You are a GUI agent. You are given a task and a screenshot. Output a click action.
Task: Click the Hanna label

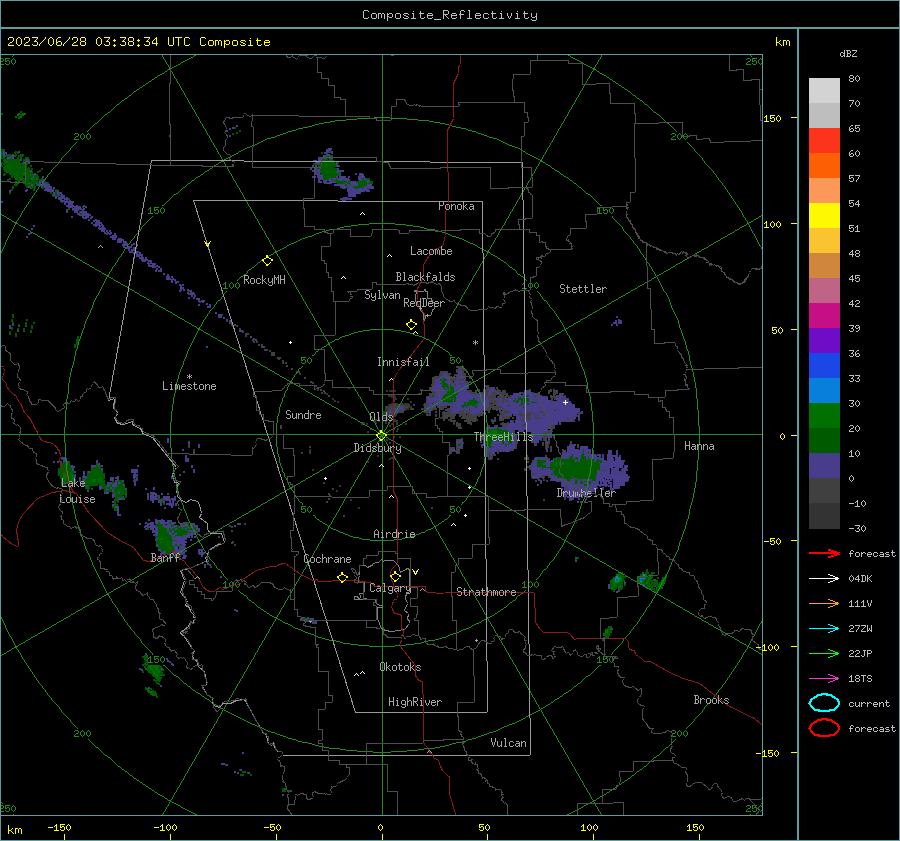(x=699, y=445)
